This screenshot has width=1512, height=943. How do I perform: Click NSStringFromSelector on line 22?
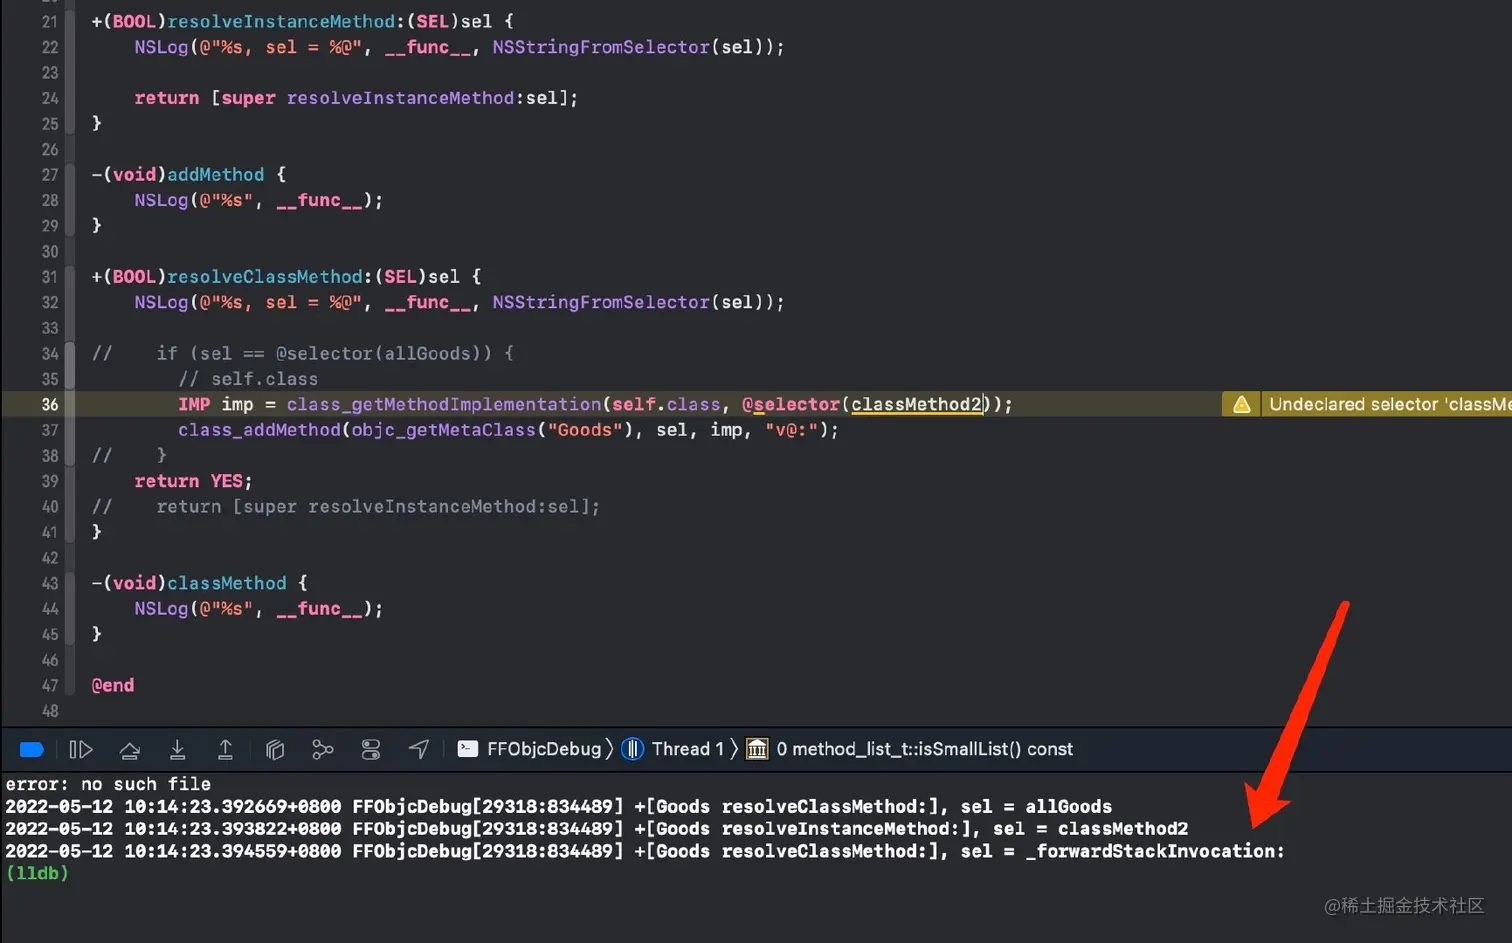[601, 47]
